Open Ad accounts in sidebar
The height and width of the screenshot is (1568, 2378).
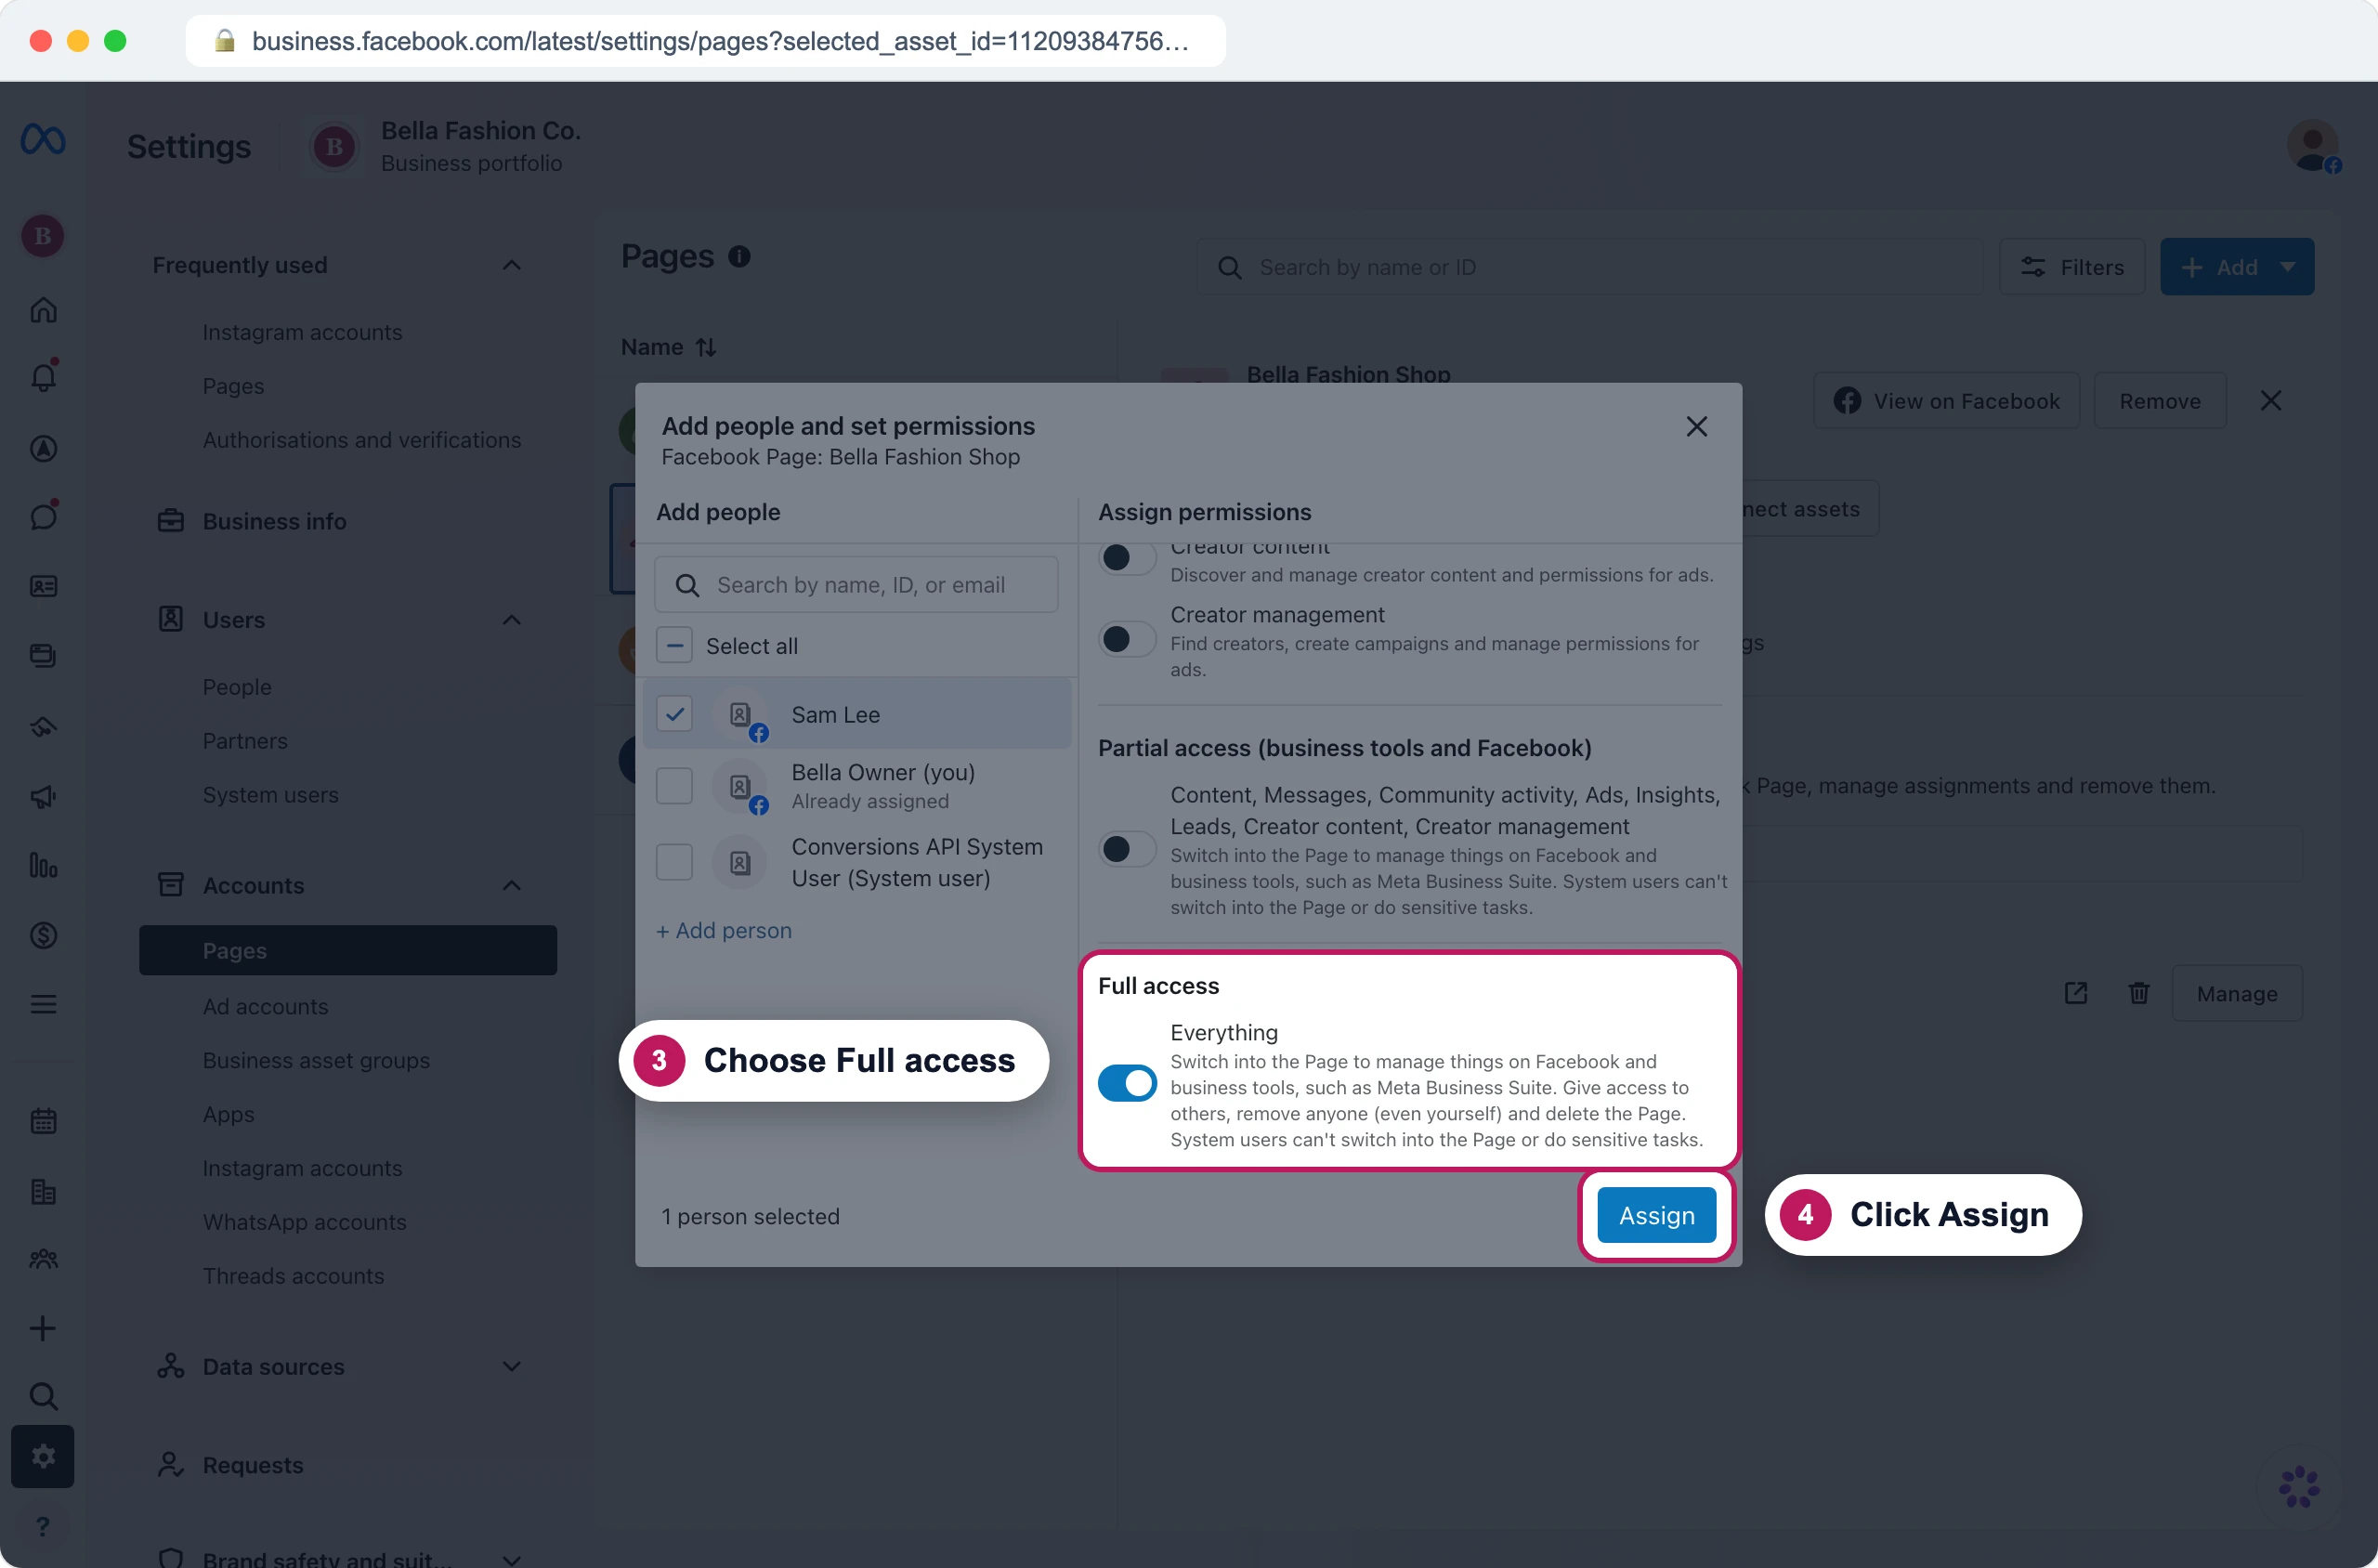(265, 1006)
